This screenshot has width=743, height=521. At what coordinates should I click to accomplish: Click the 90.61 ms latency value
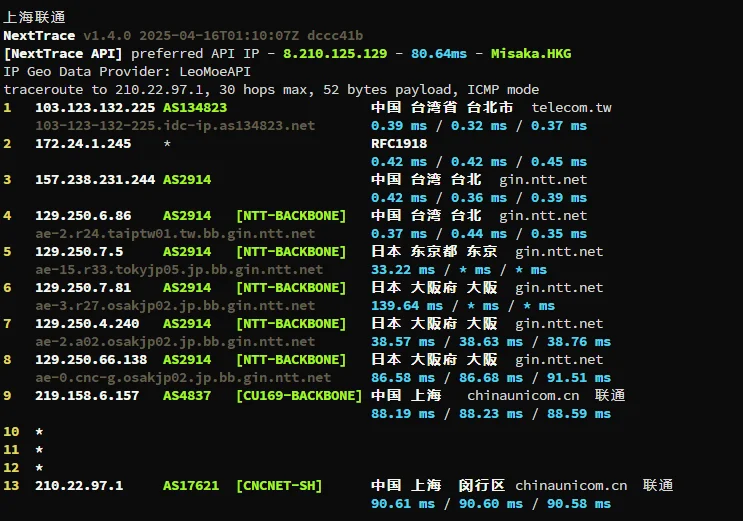pos(403,504)
